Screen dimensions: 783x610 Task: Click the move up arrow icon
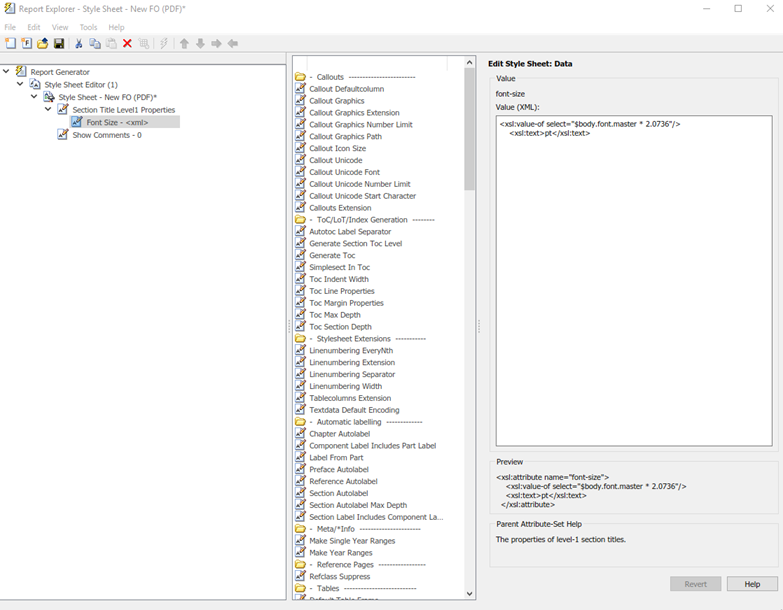point(184,44)
